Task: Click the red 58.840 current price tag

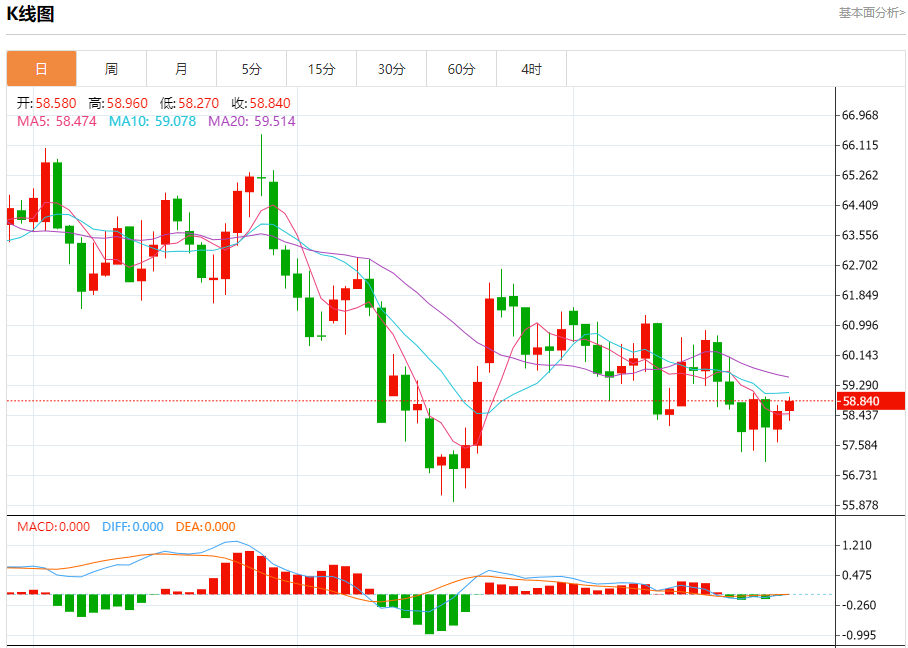Action: [870, 401]
